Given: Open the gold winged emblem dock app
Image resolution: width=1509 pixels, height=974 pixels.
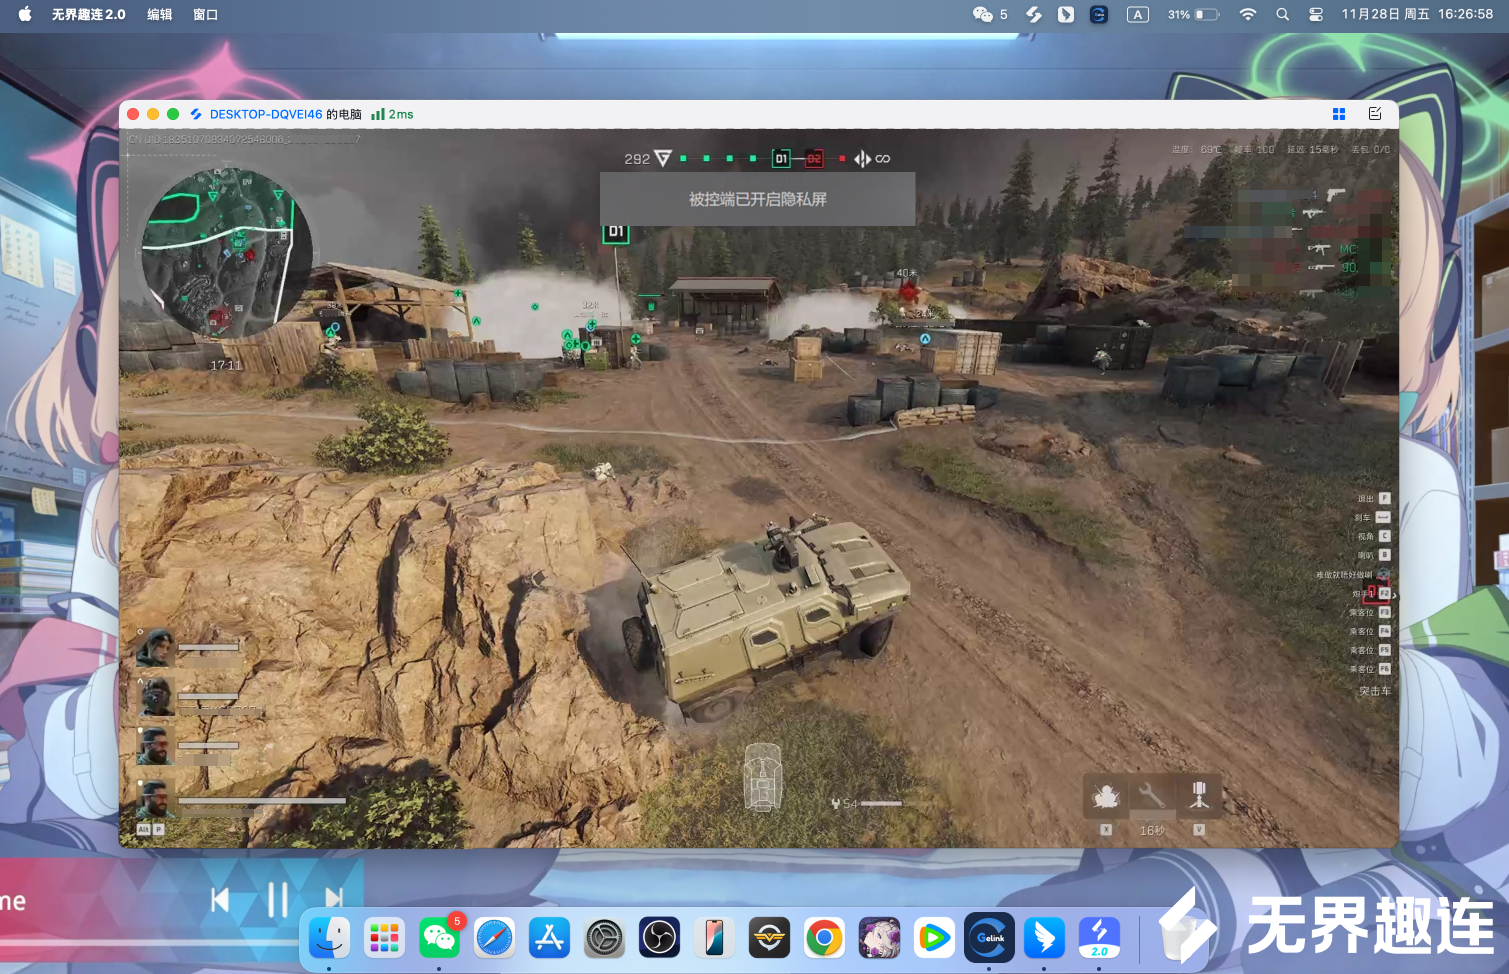Looking at the screenshot, I should tap(769, 938).
